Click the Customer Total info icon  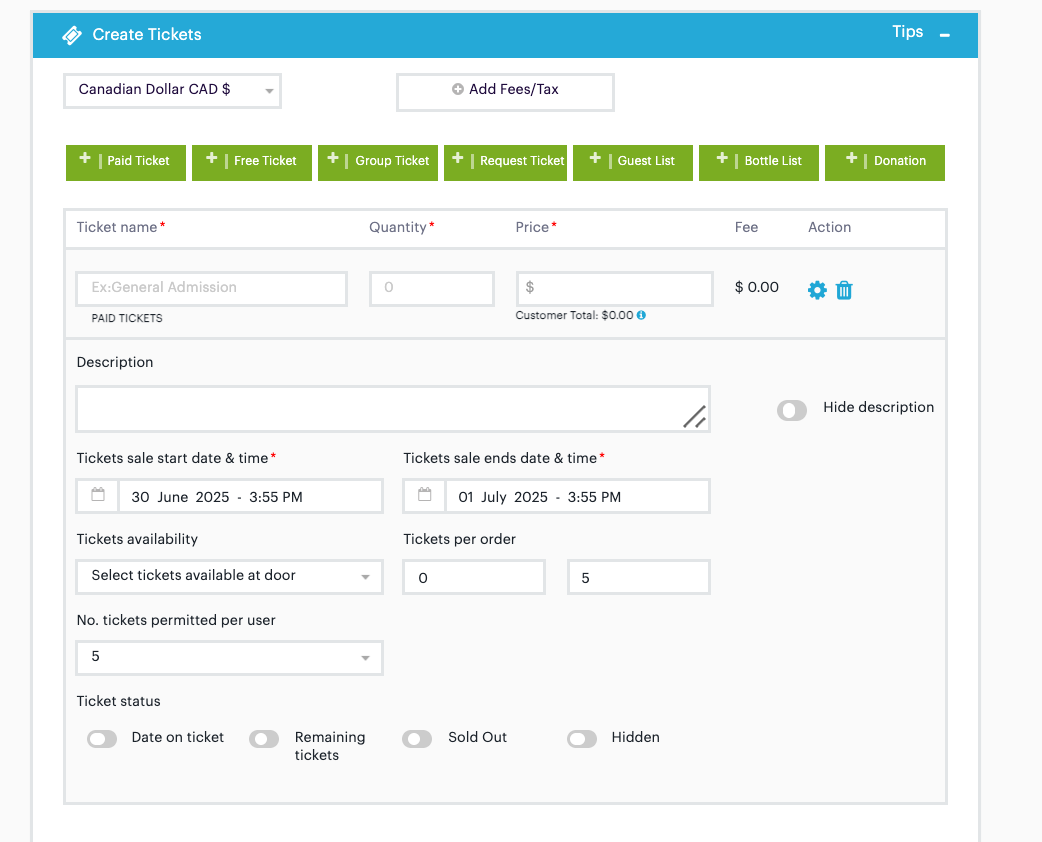(x=641, y=315)
